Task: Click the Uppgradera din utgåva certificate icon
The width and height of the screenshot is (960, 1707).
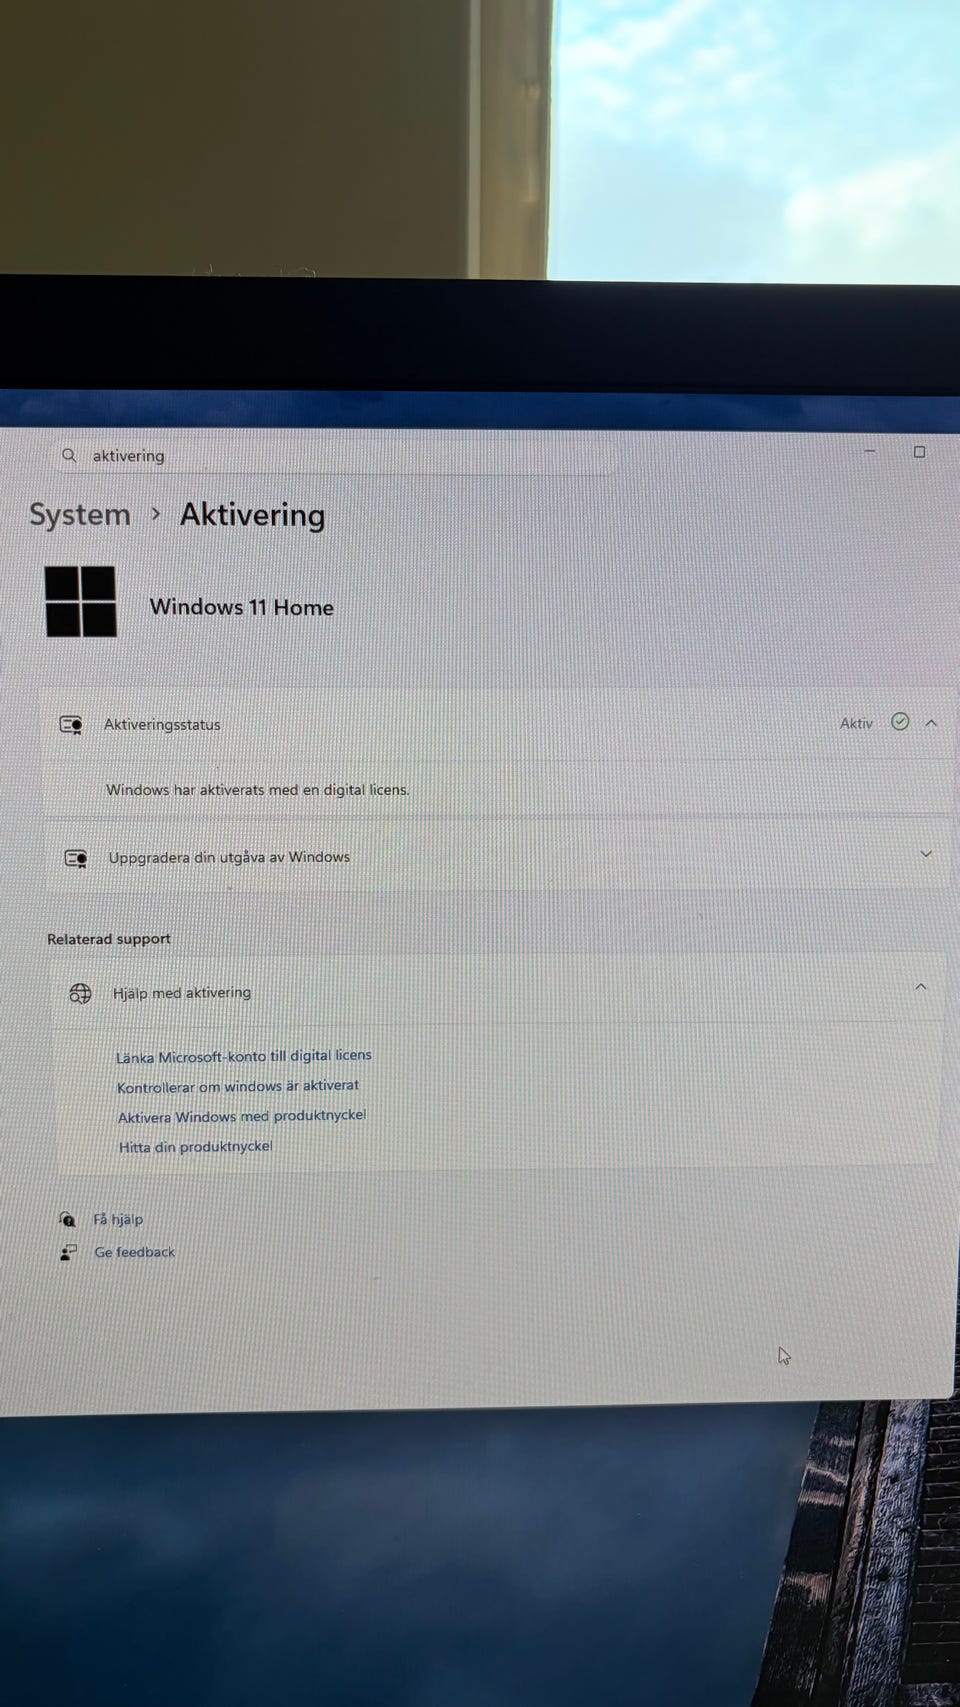Action: coord(75,858)
